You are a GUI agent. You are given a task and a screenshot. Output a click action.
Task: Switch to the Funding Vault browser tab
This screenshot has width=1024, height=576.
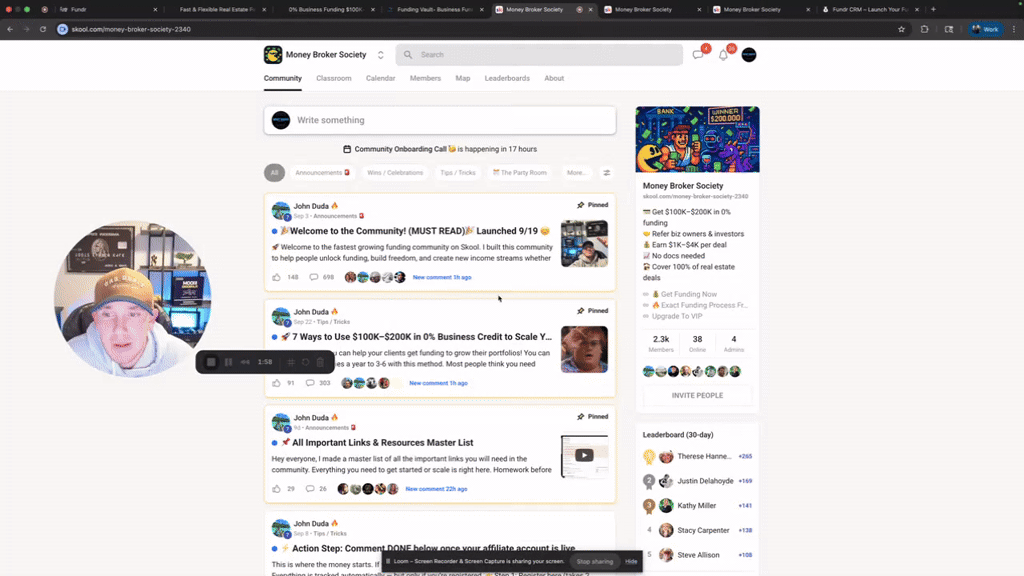[x=434, y=10]
